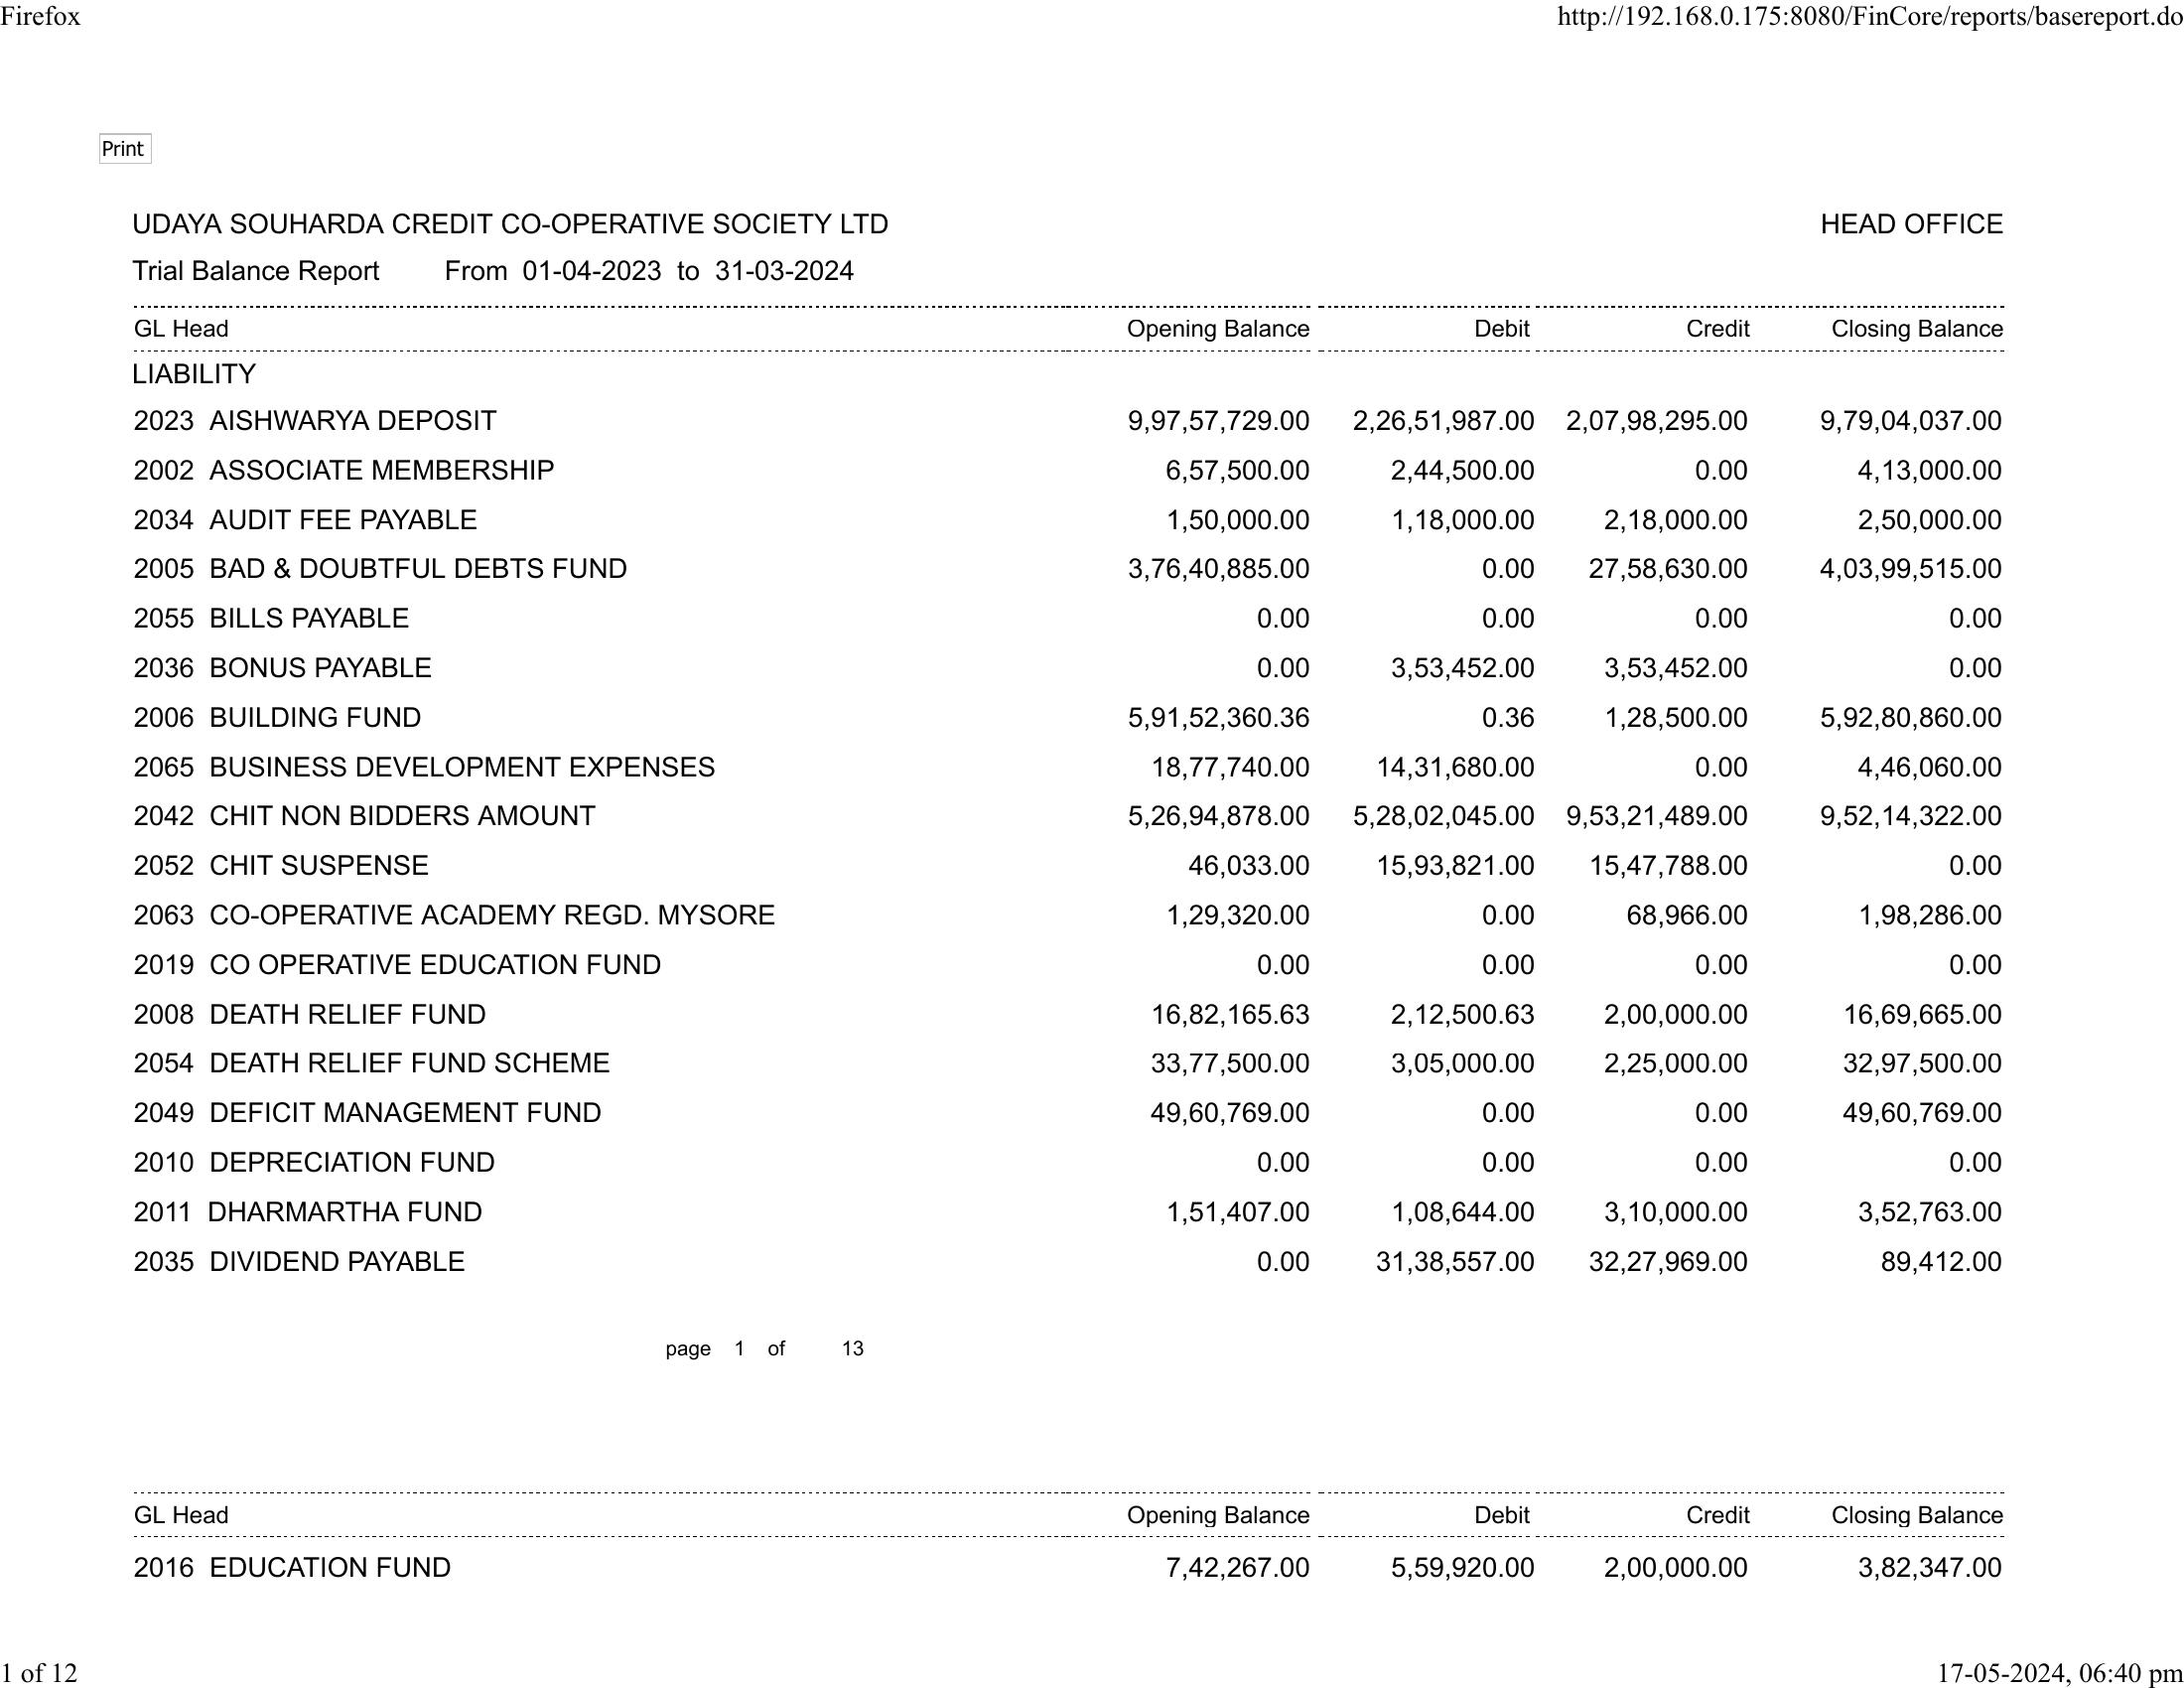Click DIVIDEND PAYABLE closing balance 89,412.00
The width and height of the screenshot is (2184, 1688).
pyautogui.click(x=1940, y=1262)
